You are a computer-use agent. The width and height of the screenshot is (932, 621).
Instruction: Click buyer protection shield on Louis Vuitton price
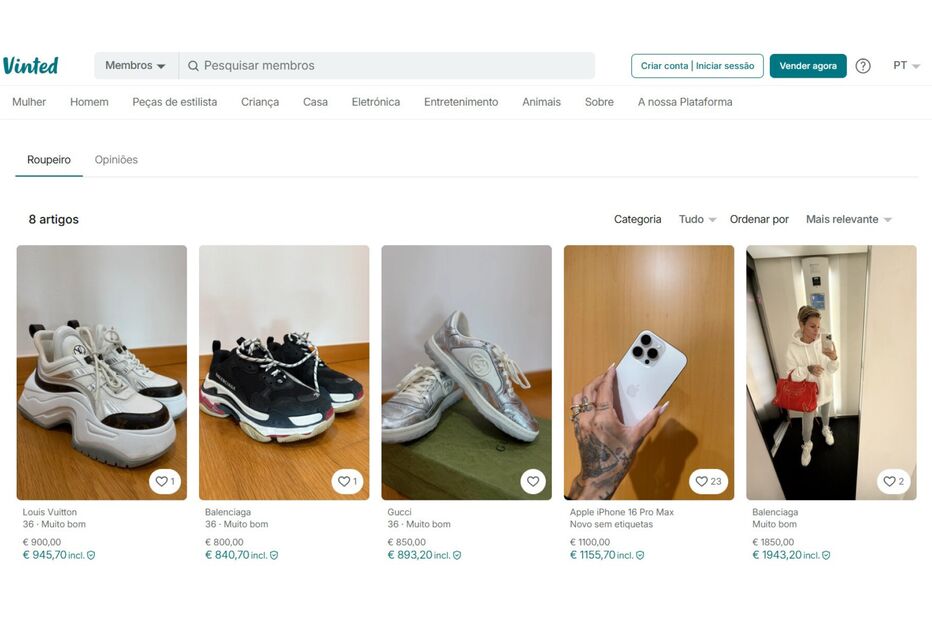point(91,555)
